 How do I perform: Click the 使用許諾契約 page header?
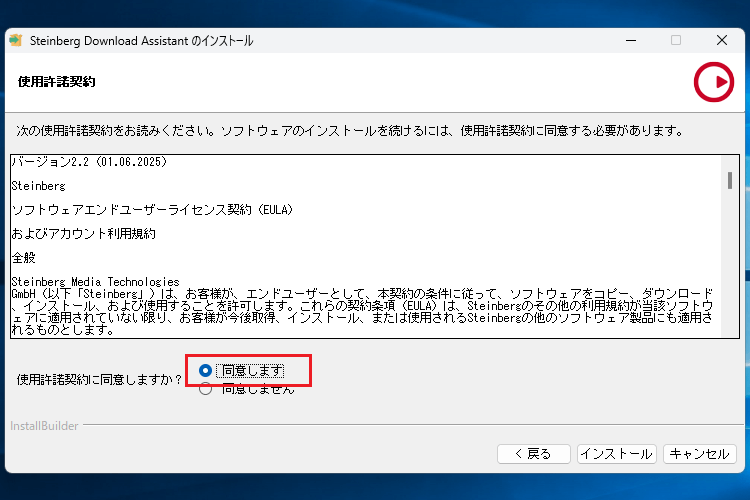tap(56, 81)
